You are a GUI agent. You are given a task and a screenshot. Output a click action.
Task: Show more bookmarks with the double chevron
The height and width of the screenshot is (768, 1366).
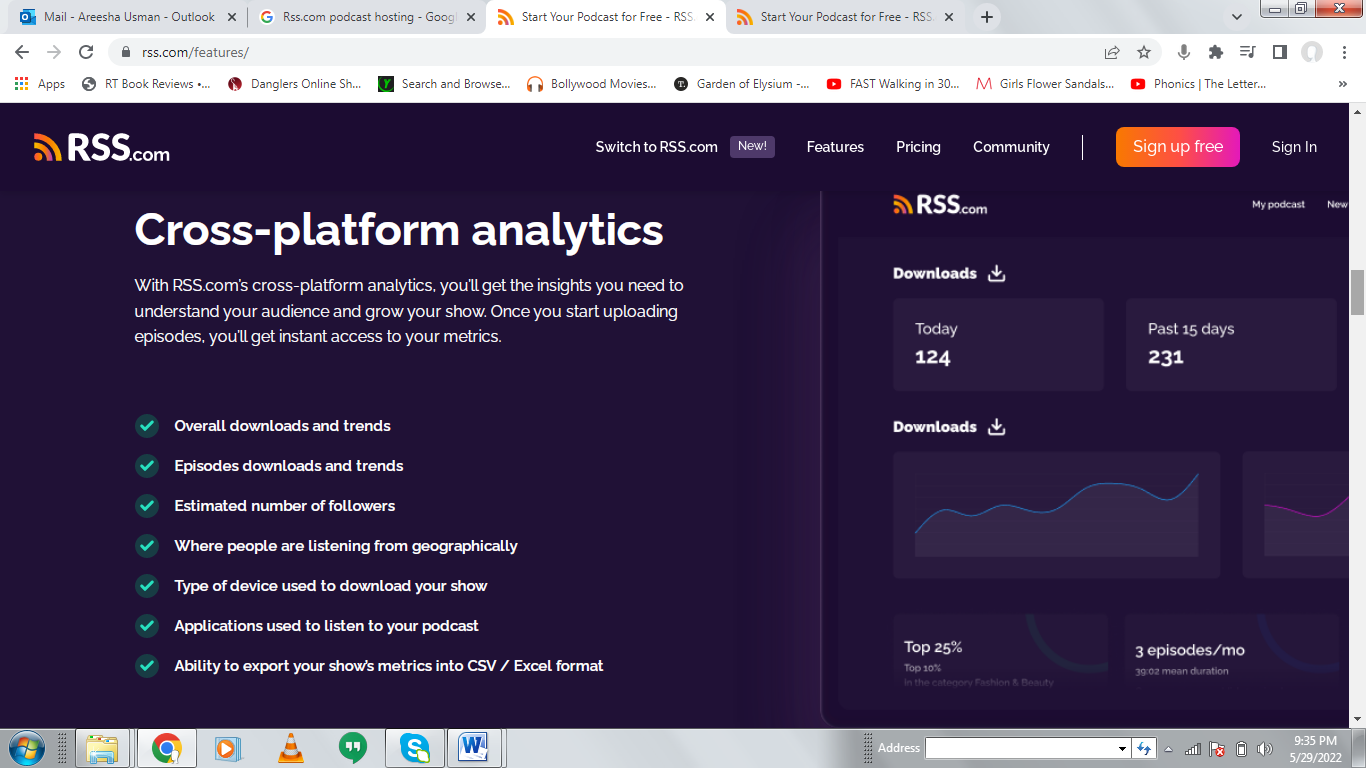pyautogui.click(x=1342, y=84)
